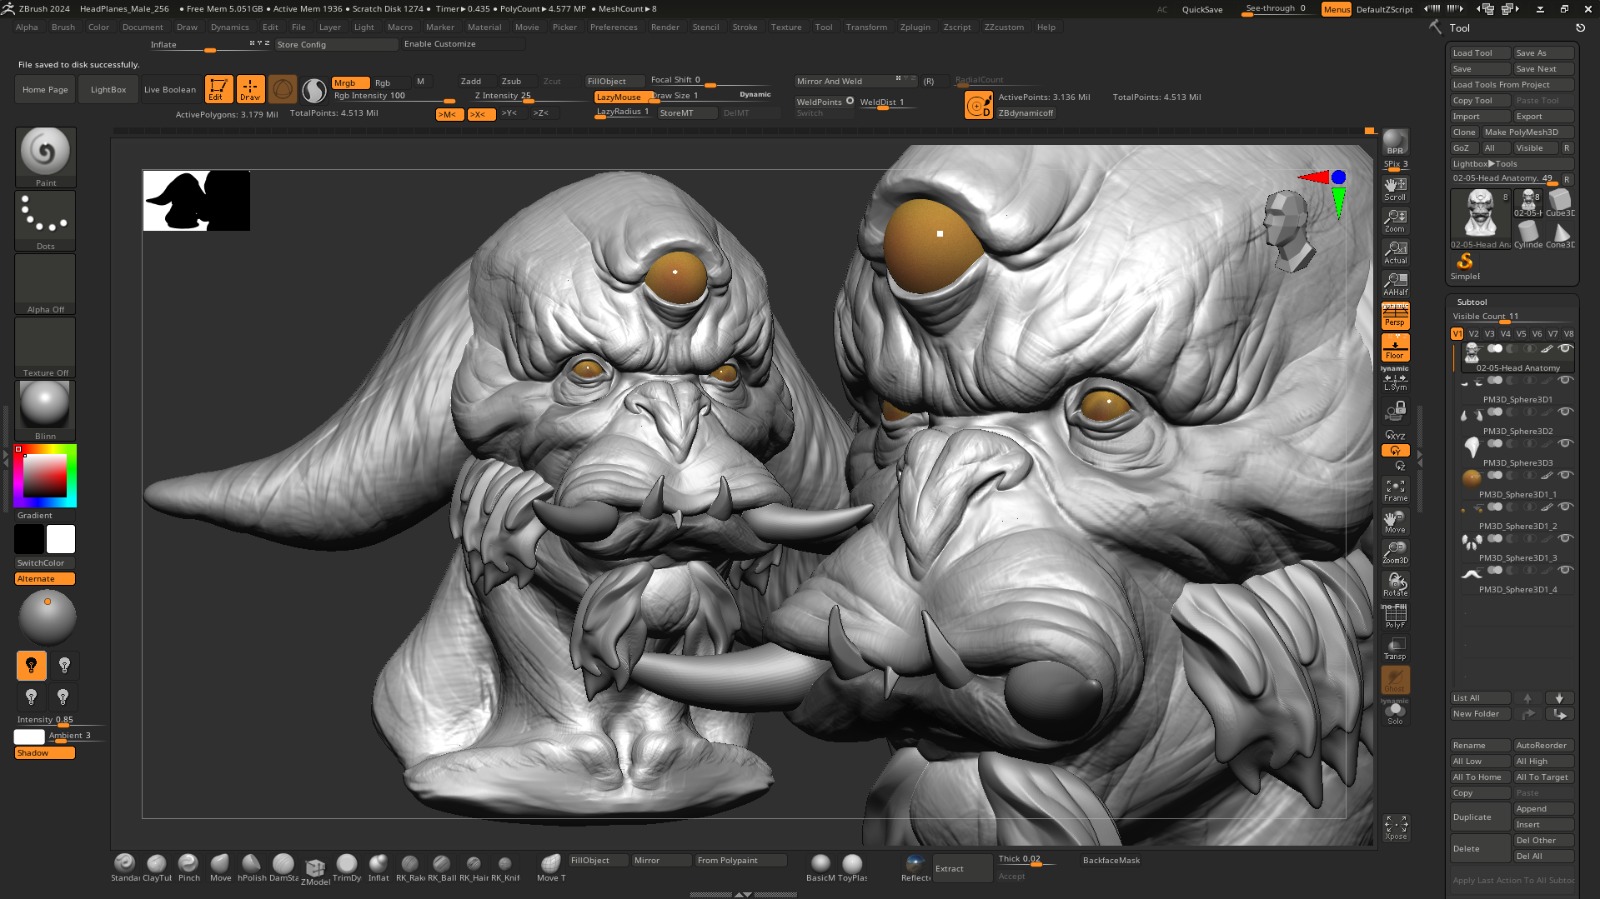Open the Zplugin menu
1600x899 pixels.
pos(914,28)
